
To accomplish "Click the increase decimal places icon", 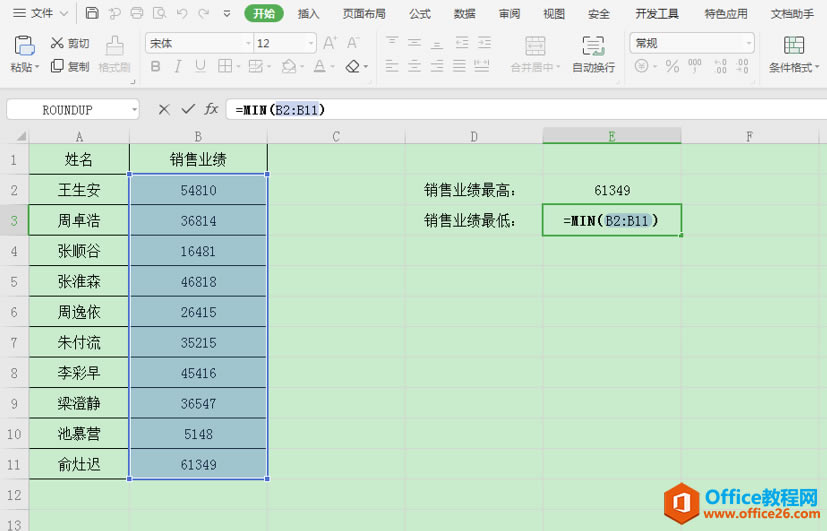I will point(720,66).
